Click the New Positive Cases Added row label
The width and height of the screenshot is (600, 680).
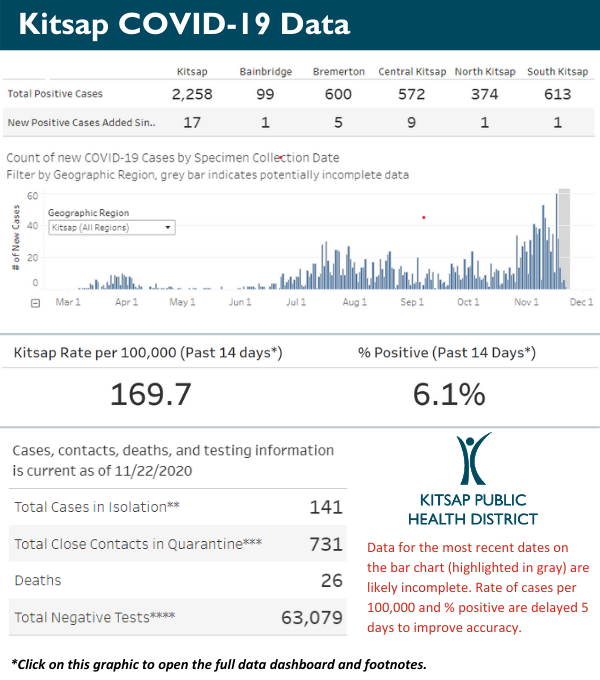[81, 122]
